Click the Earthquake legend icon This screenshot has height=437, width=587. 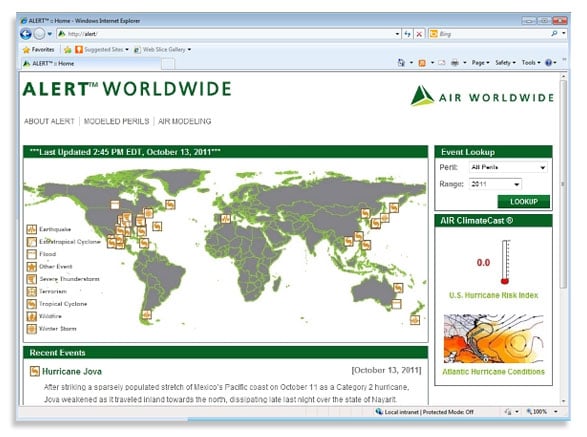click(31, 229)
